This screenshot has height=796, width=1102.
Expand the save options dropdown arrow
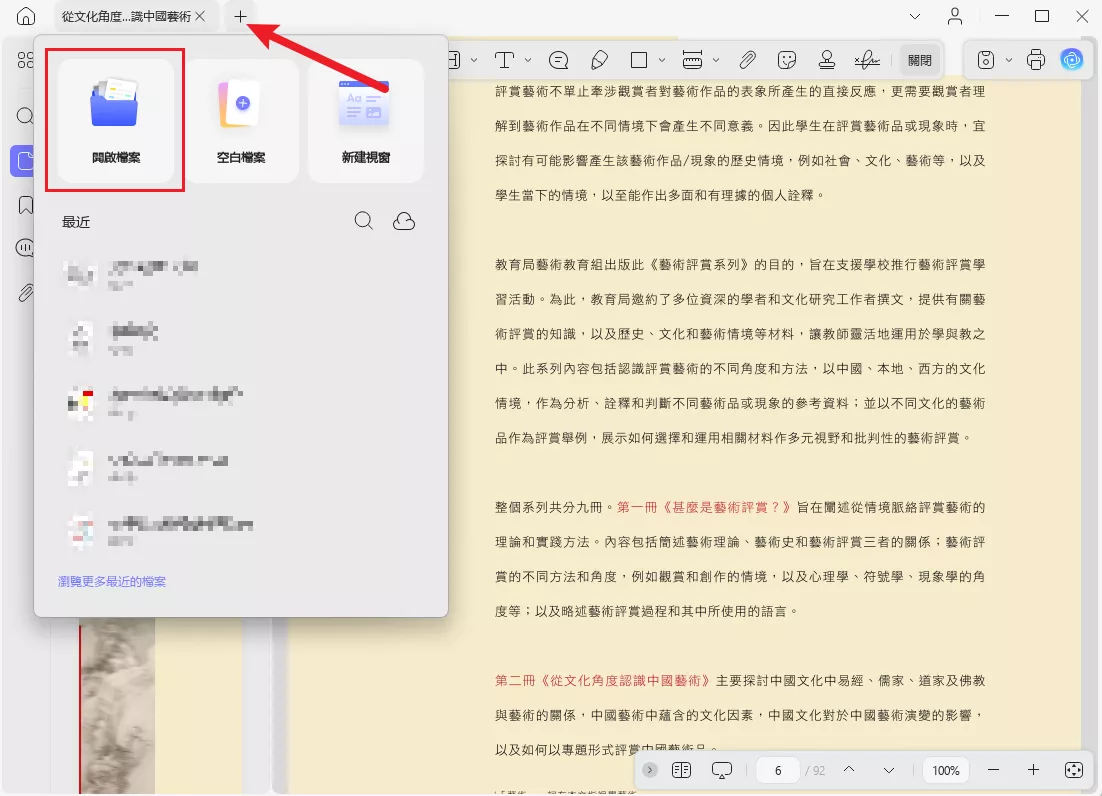(1009, 60)
